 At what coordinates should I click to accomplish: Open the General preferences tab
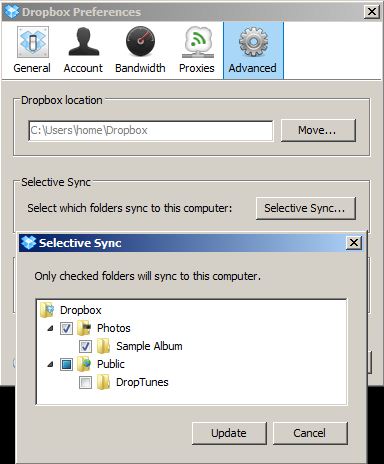pos(32,50)
